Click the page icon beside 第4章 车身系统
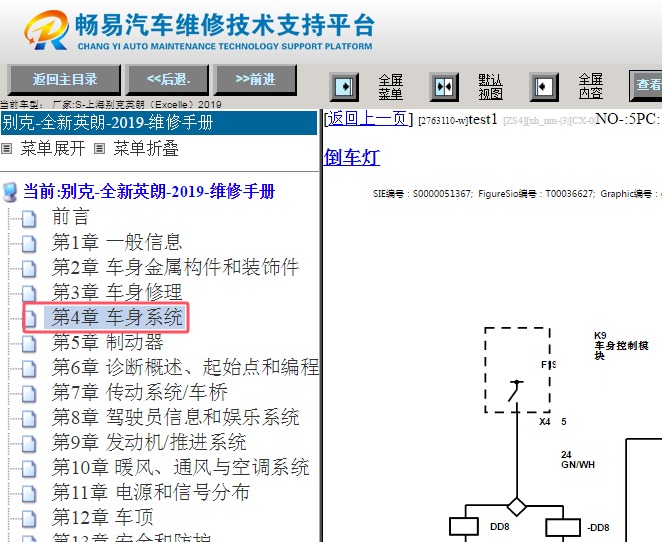Screen dimensions: 662x542 pos(30,318)
